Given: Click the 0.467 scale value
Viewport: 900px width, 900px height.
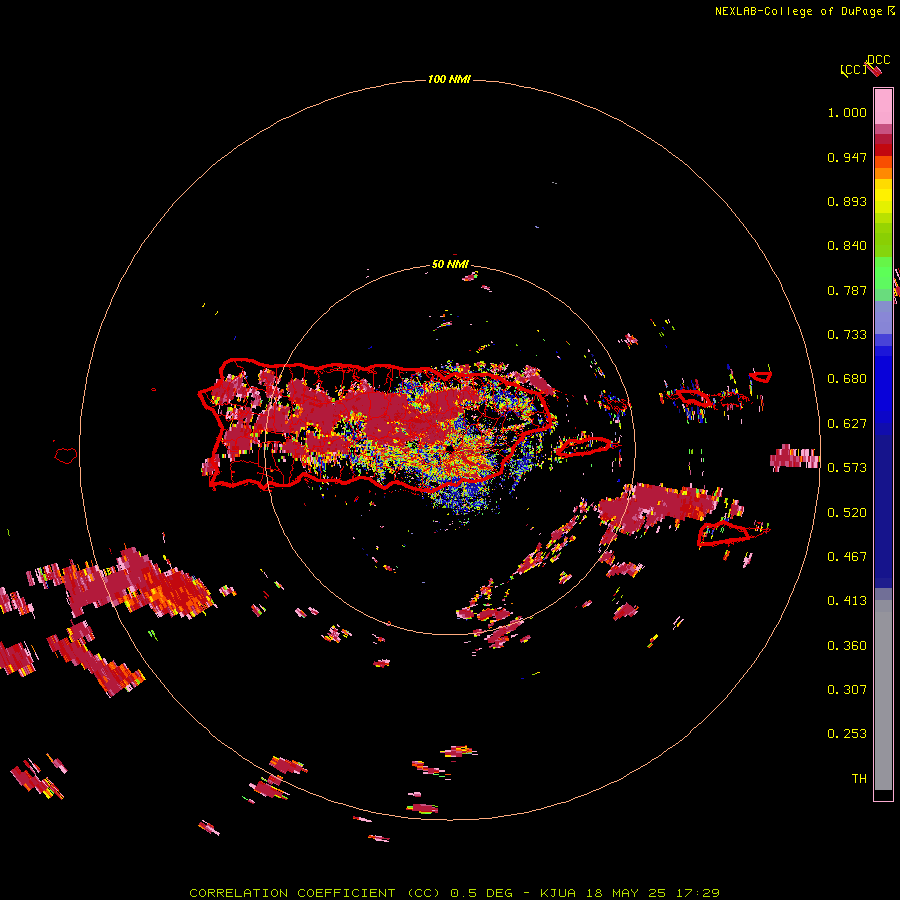Looking at the screenshot, I should click(847, 557).
